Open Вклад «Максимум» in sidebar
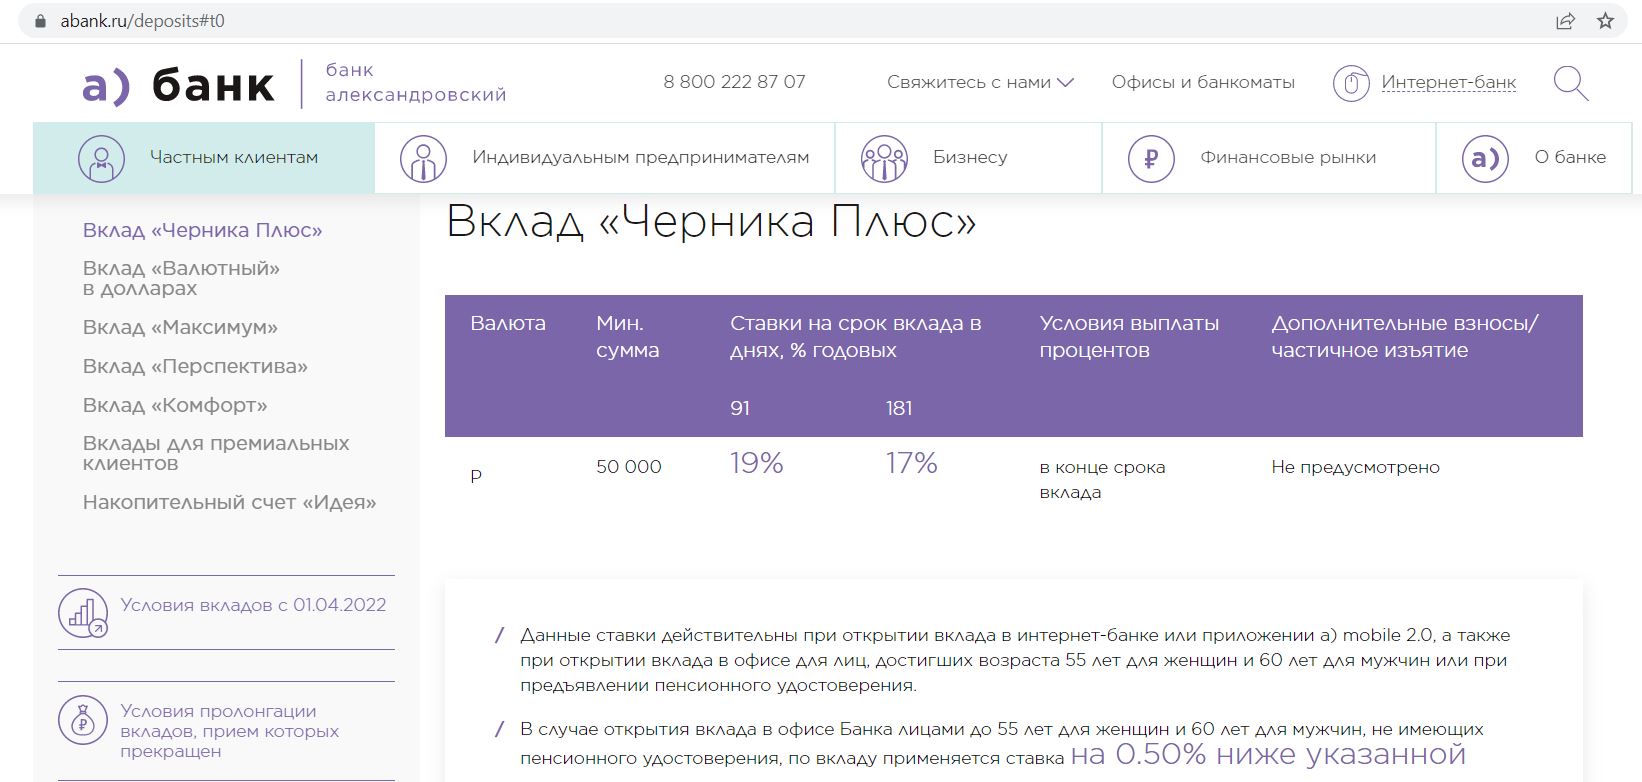This screenshot has width=1642, height=782. click(180, 327)
